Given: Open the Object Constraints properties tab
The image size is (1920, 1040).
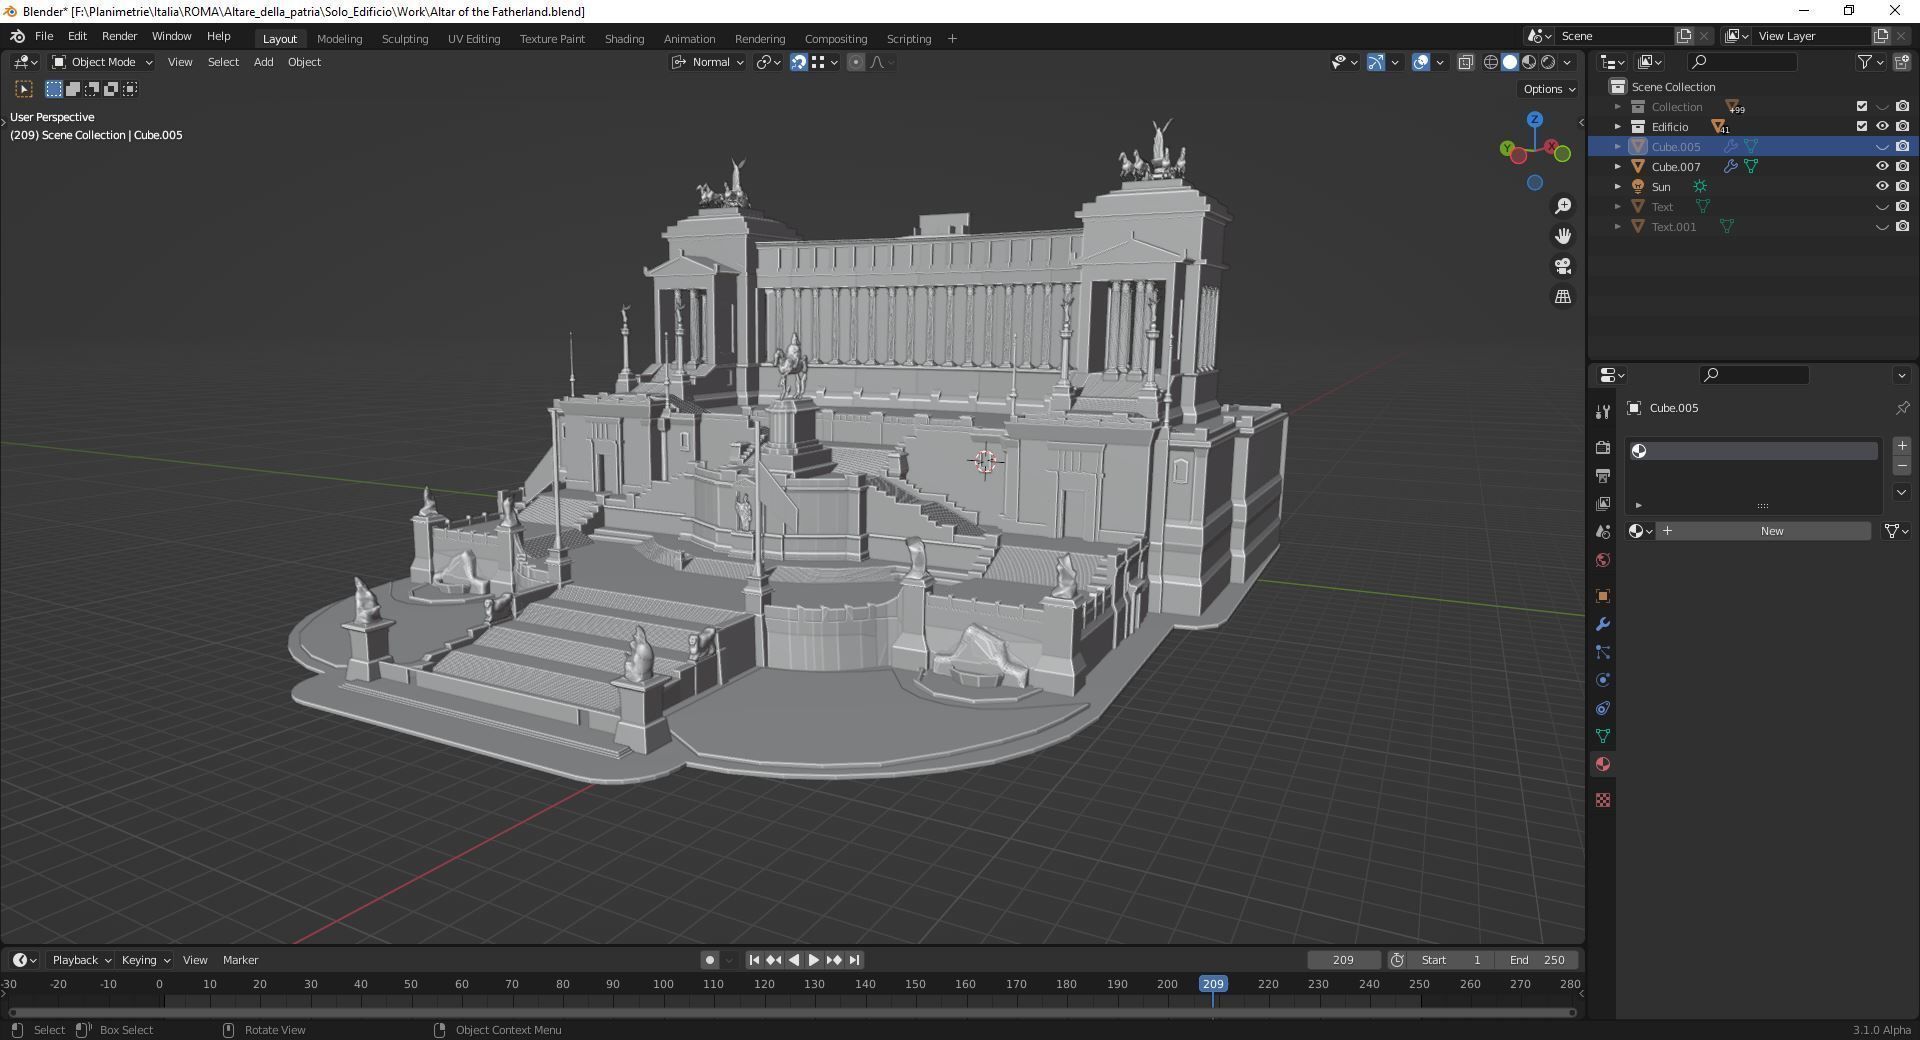Looking at the screenshot, I should (1603, 708).
